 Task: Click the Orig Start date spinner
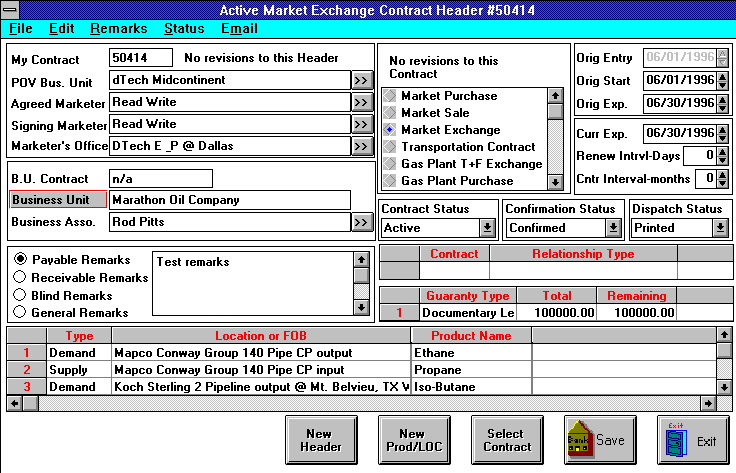723,81
